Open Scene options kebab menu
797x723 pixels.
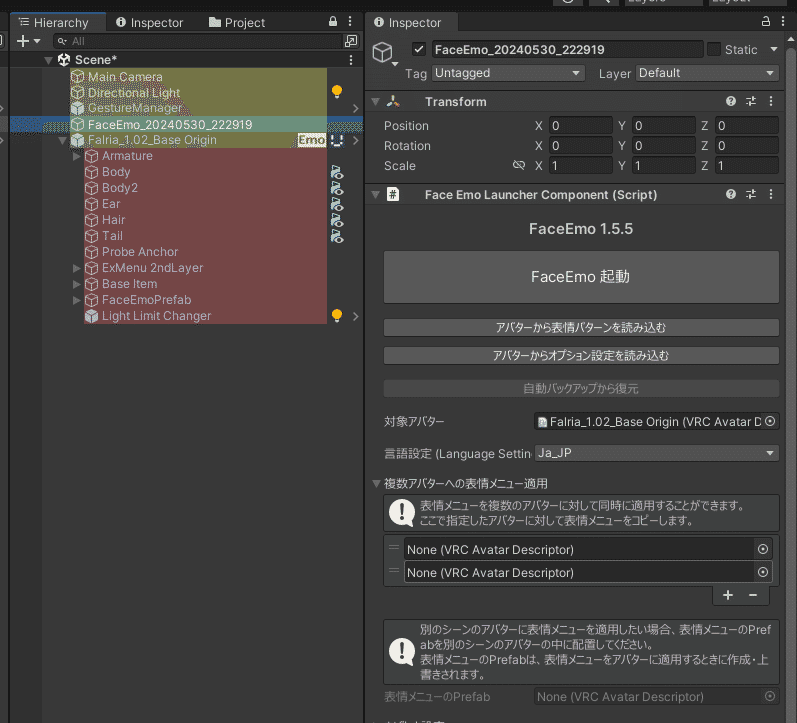click(x=351, y=60)
